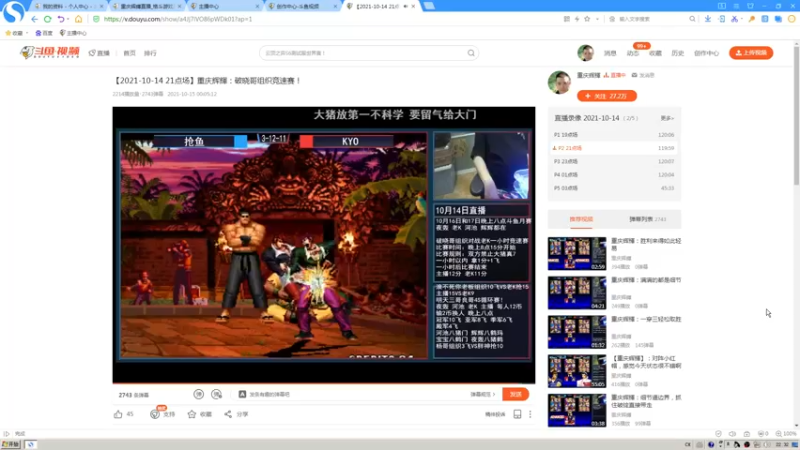The width and height of the screenshot is (800, 450).
Task: Play P1 19点场 recording
Action: [x=614, y=135]
